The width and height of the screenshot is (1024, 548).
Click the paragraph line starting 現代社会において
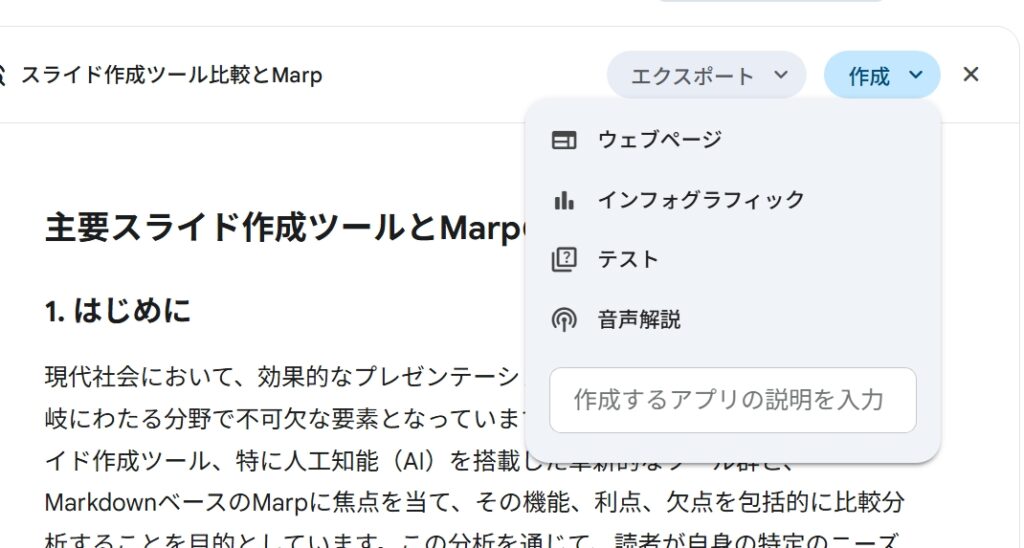coord(282,377)
